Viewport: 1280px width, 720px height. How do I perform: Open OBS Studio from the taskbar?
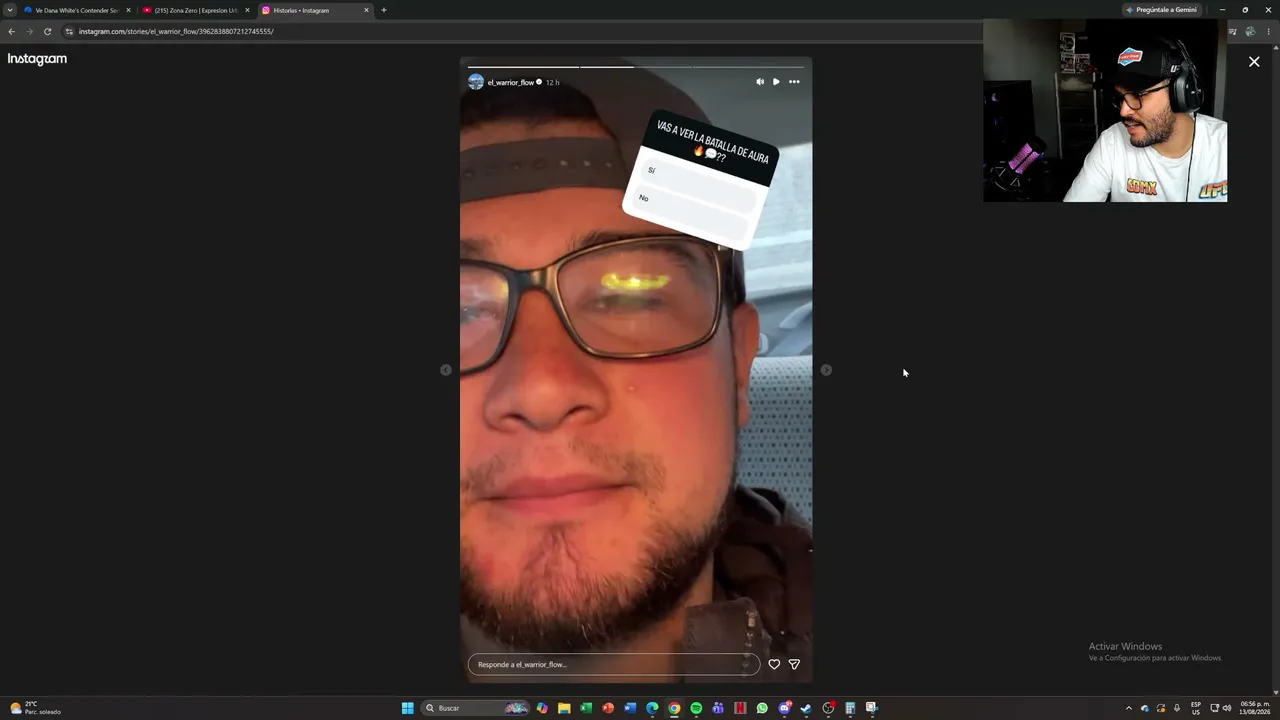pyautogui.click(x=828, y=708)
